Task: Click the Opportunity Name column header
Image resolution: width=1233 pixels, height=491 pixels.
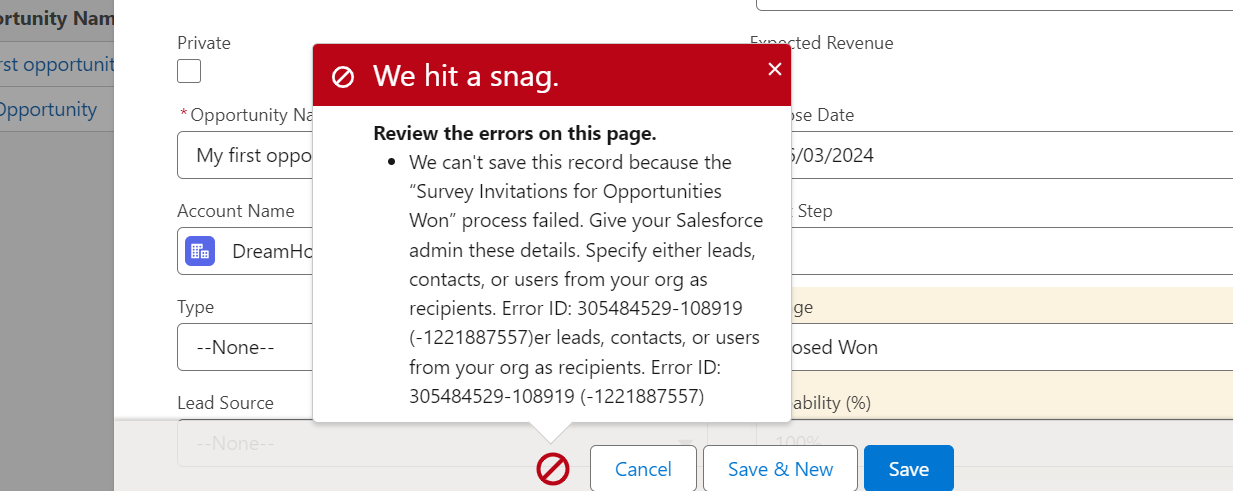Action: click(57, 18)
